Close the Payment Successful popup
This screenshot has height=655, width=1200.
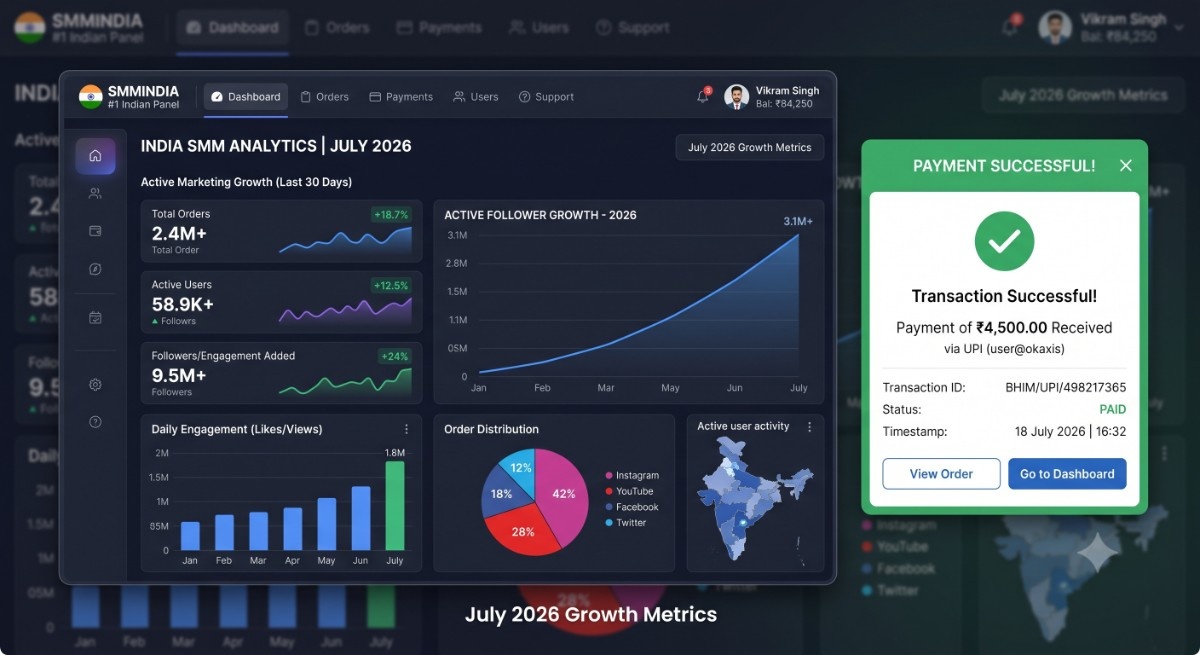coord(1126,166)
